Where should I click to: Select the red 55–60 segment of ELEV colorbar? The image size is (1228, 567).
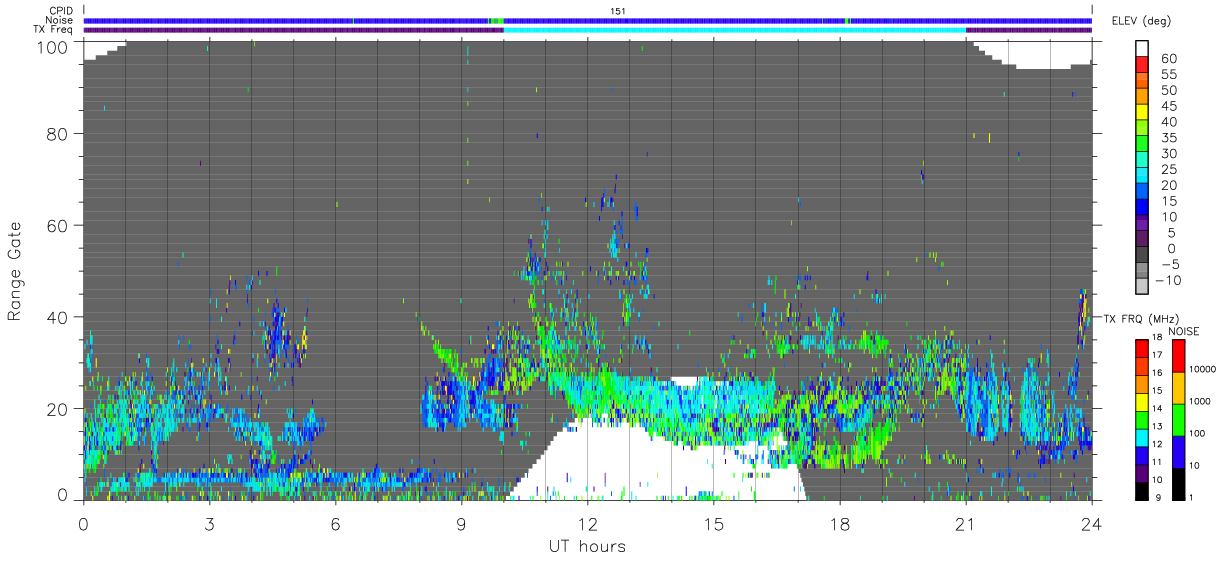pos(1143,66)
